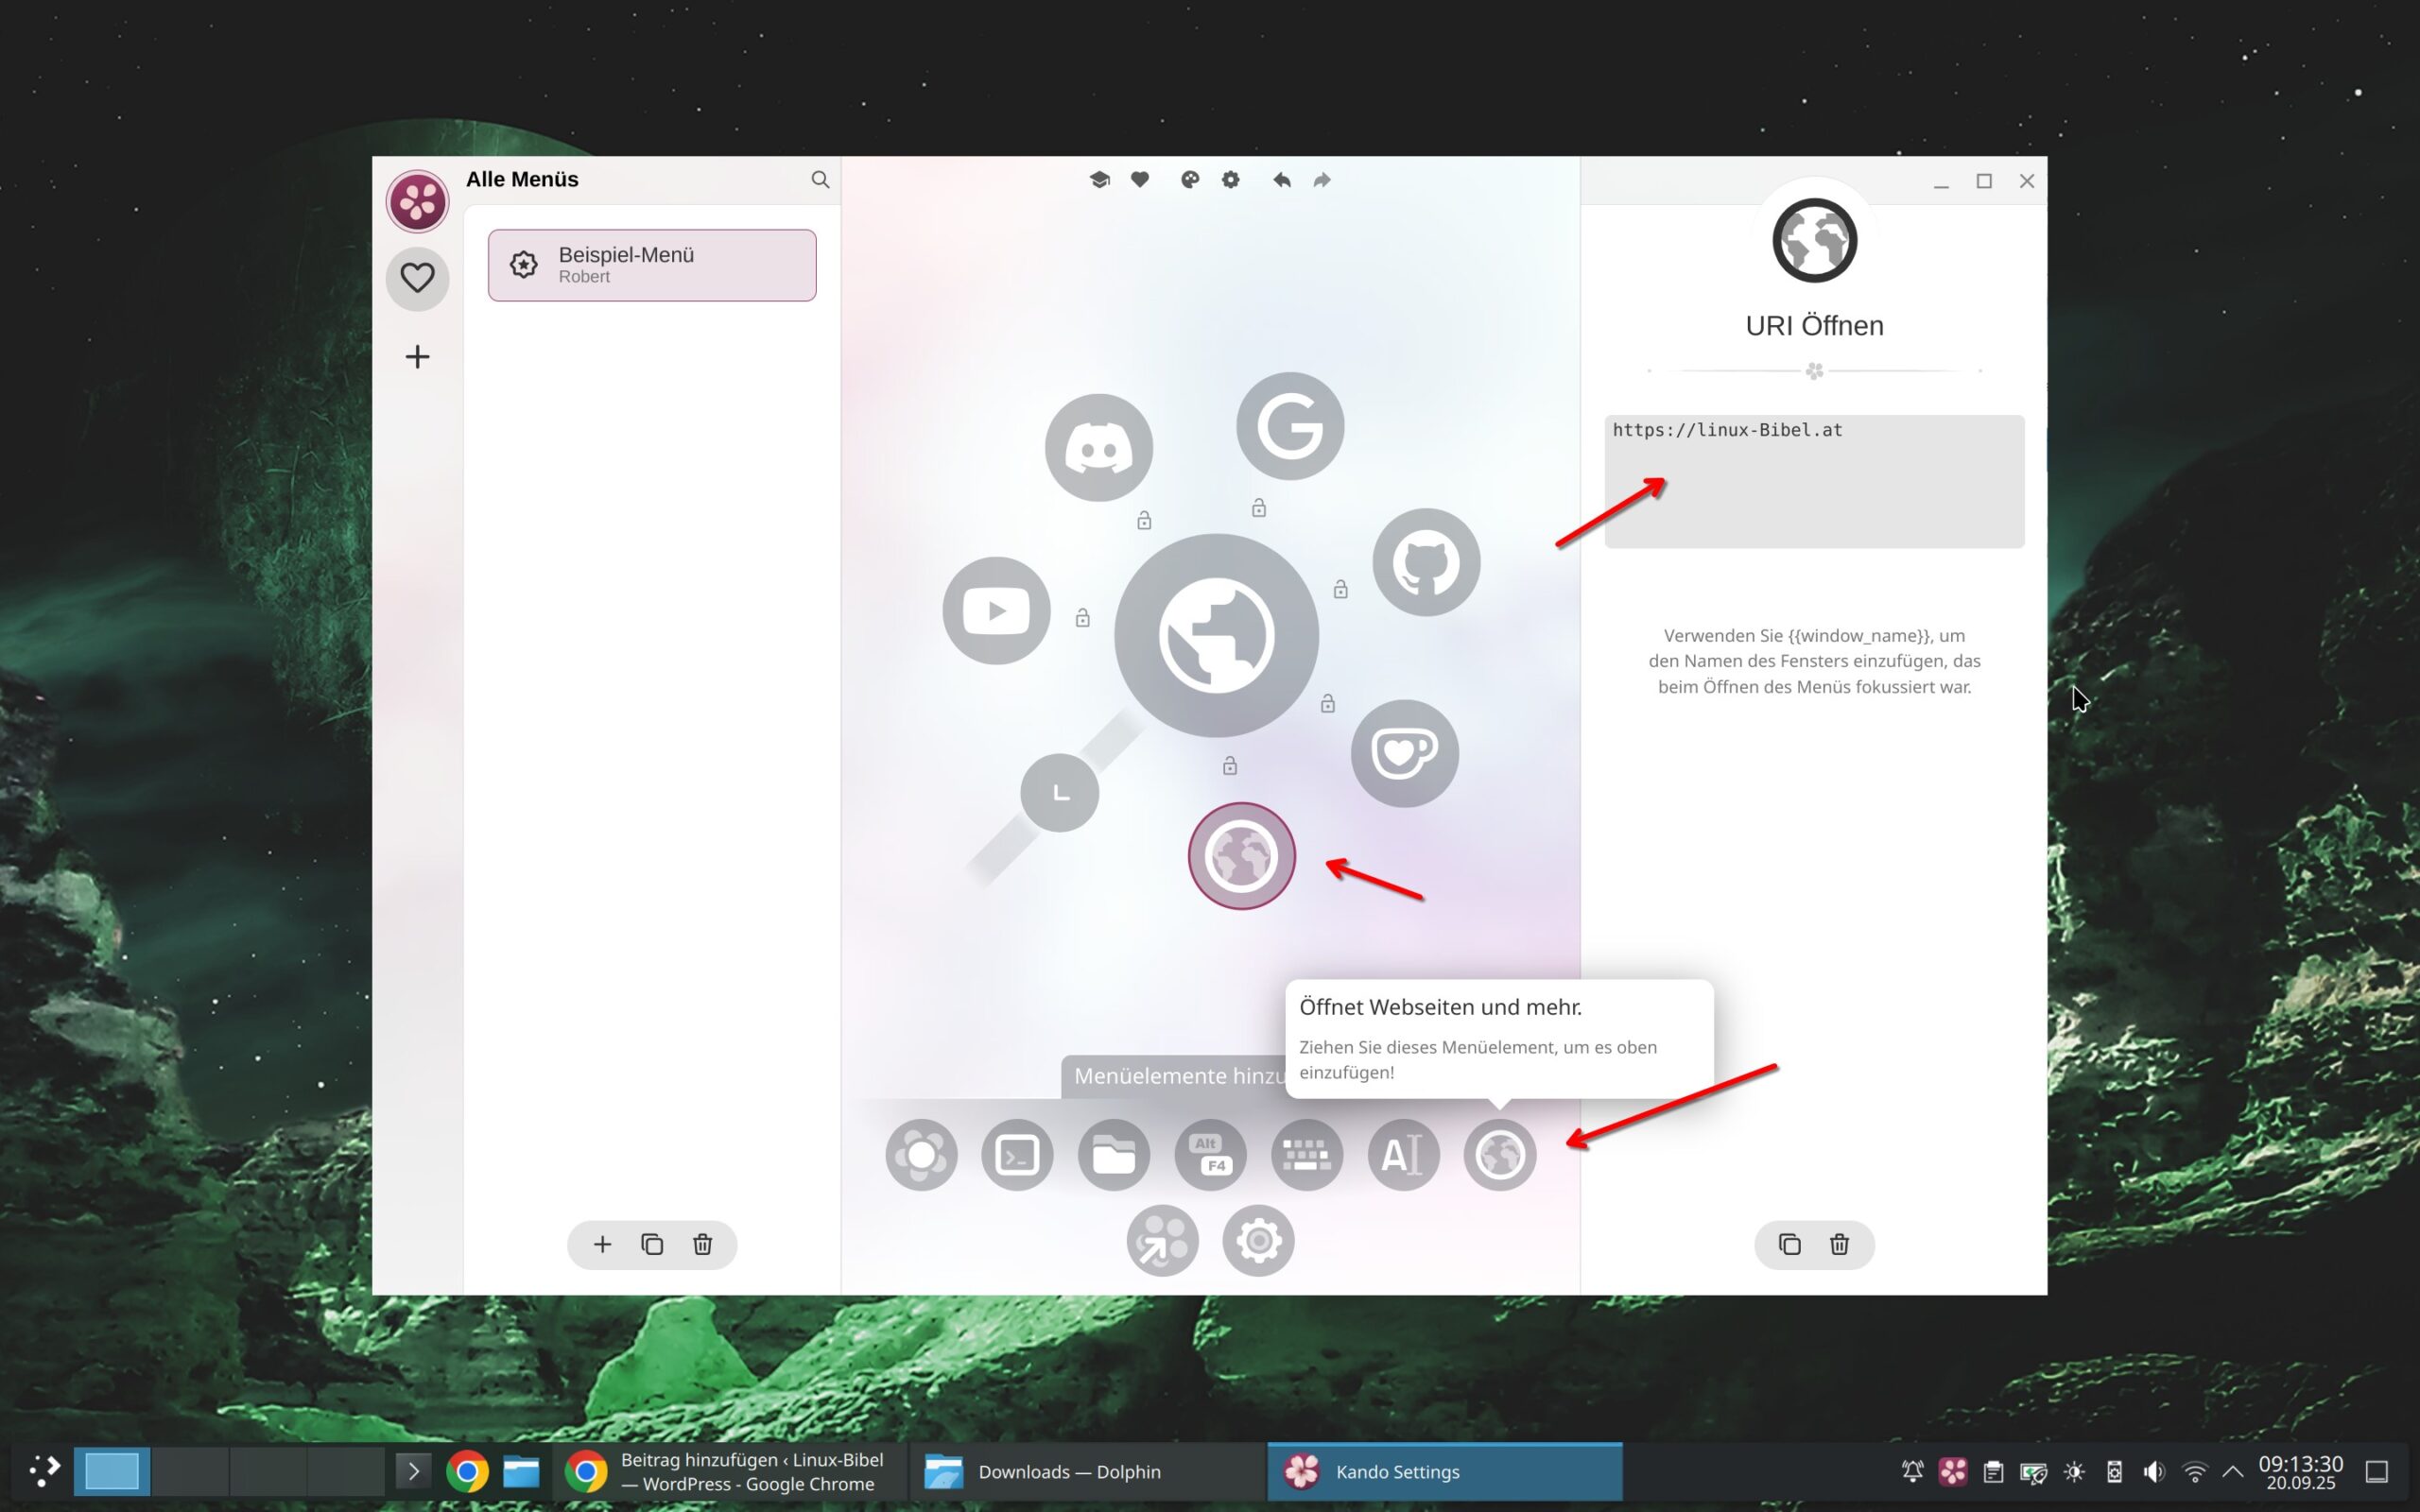The height and width of the screenshot is (1512, 2420).
Task: Open the Kando all-menus collection icon
Action: click(417, 201)
